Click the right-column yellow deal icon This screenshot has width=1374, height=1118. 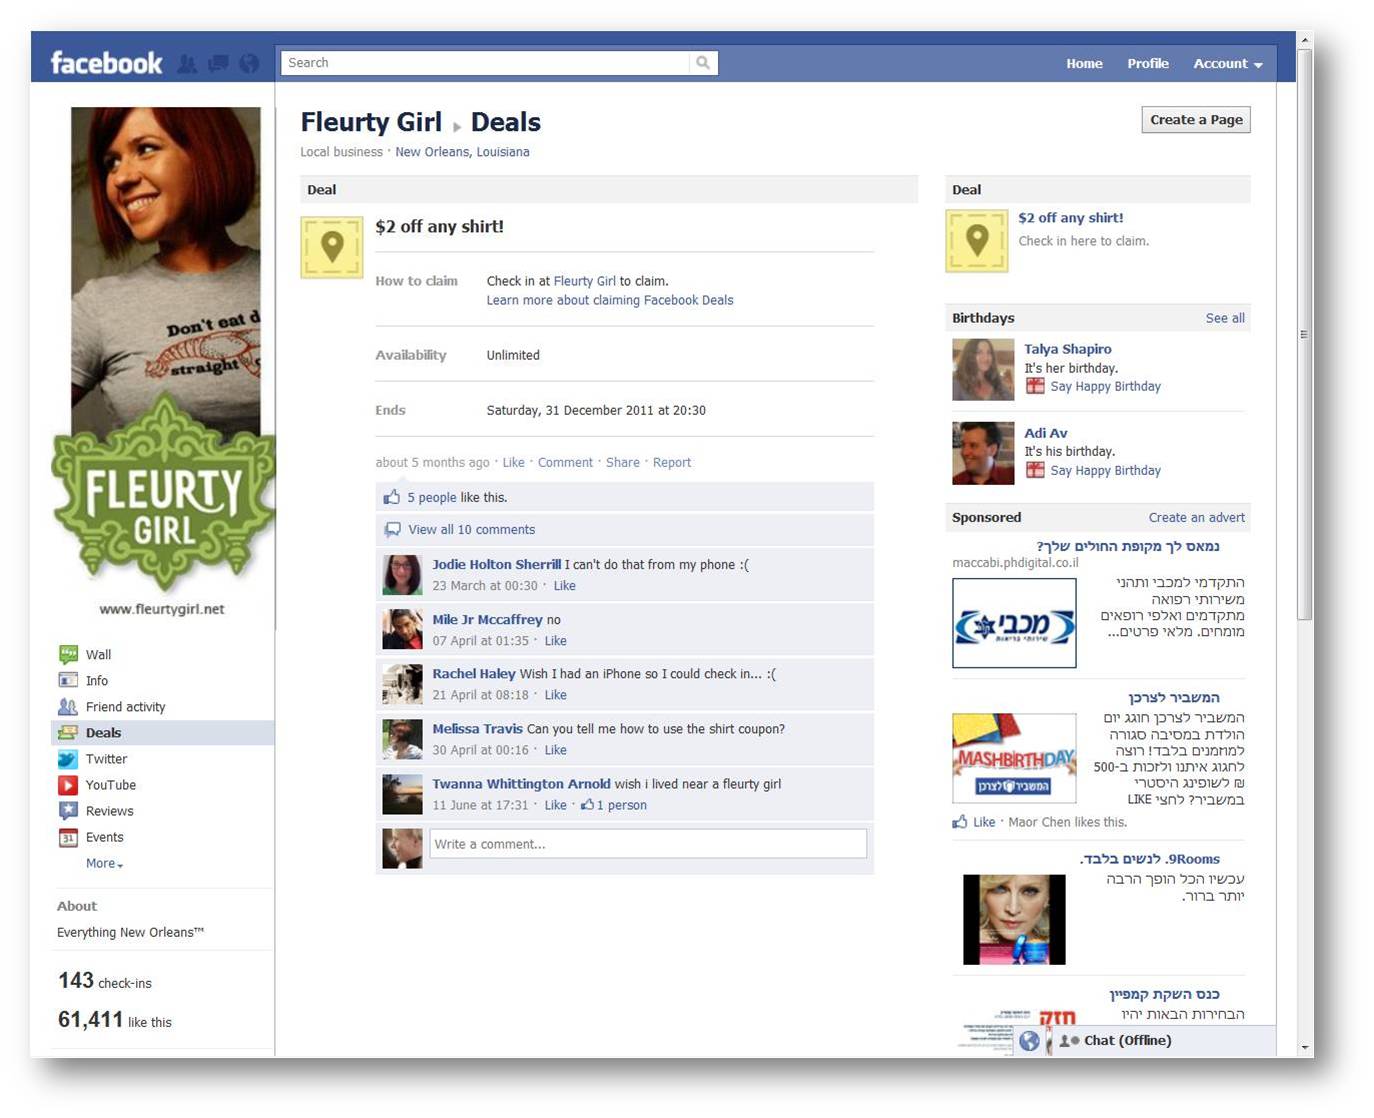[977, 241]
